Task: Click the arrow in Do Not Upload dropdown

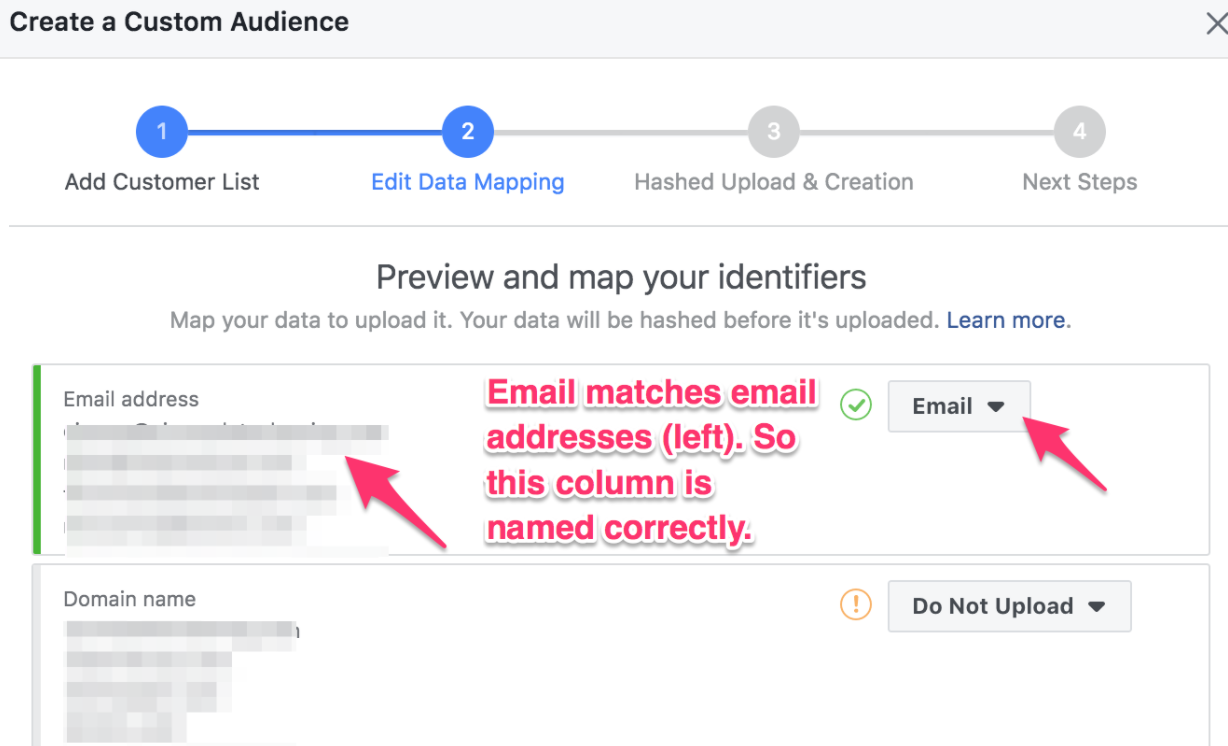Action: pos(1096,607)
